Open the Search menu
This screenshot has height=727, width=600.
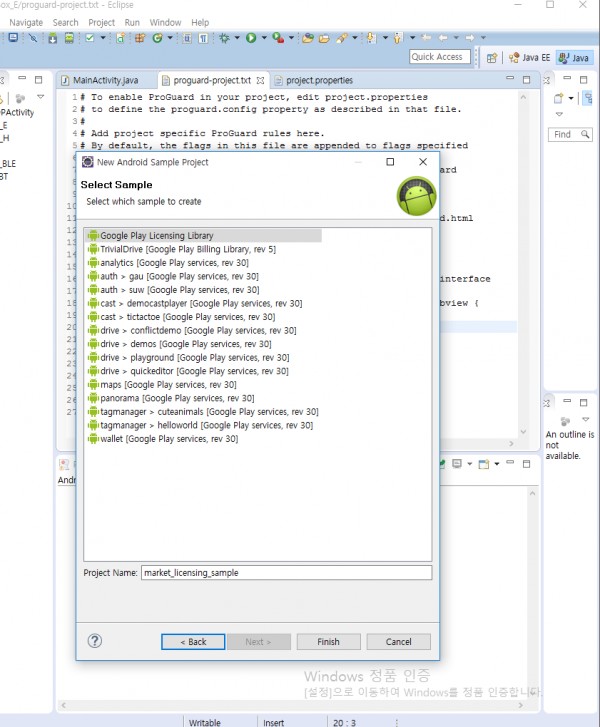click(65, 22)
